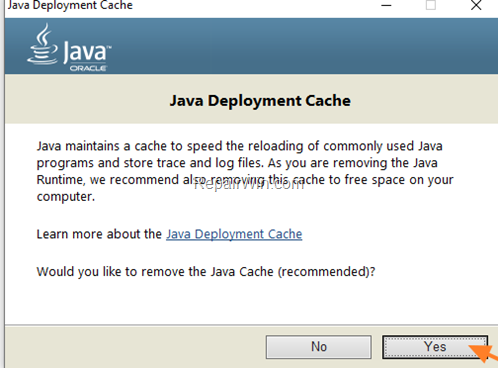Click the paragraph starting 'Java maintains a cache'

pyautogui.click(x=245, y=171)
